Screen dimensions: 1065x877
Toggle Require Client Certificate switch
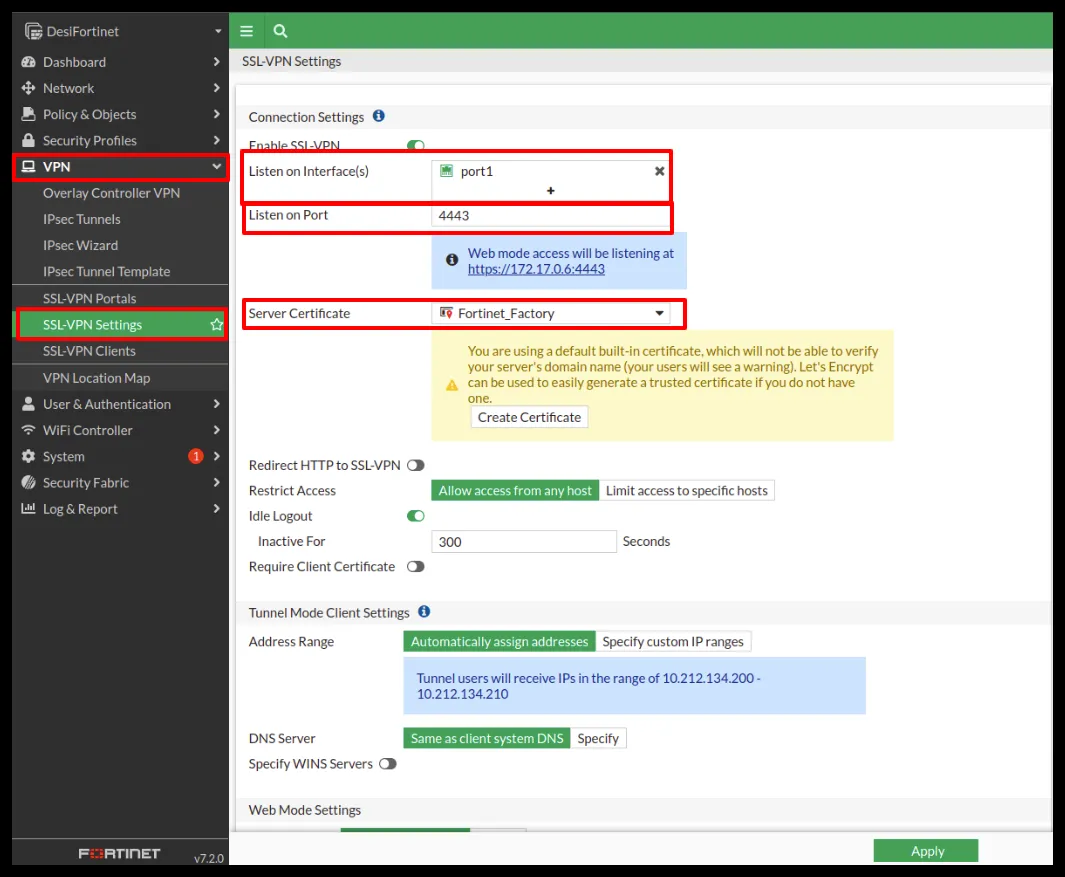click(416, 567)
